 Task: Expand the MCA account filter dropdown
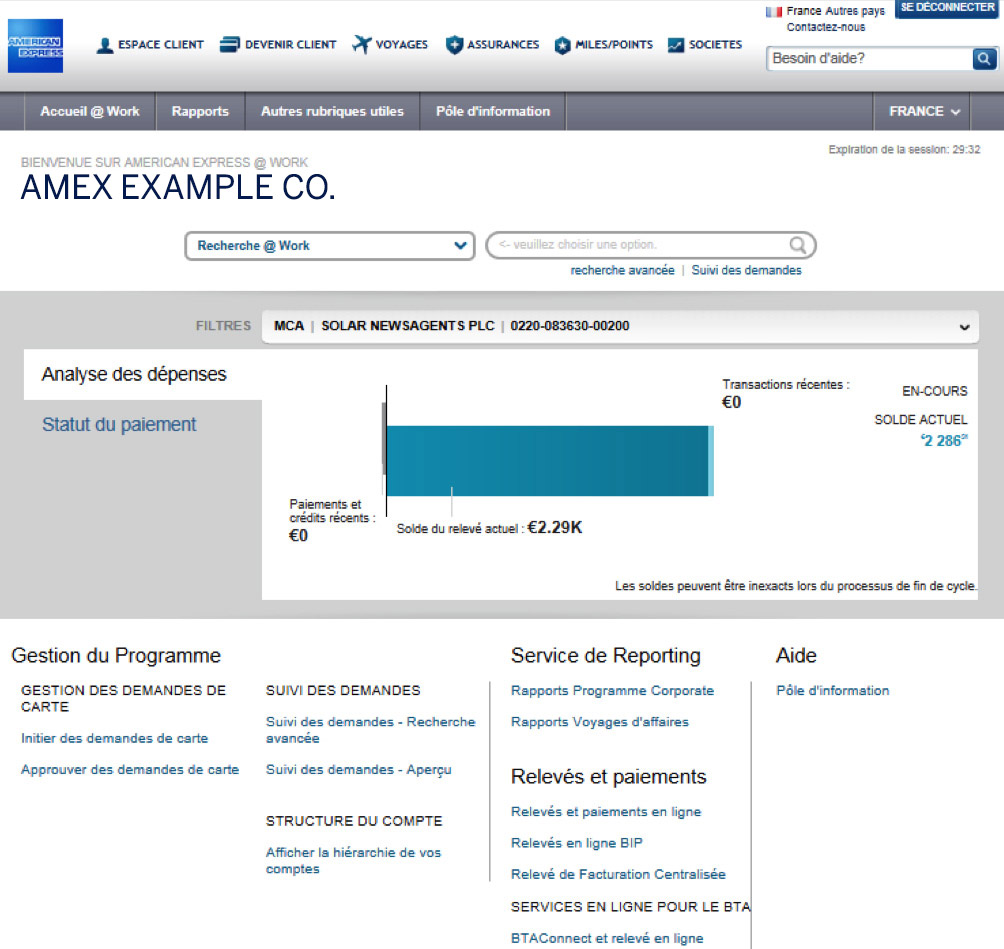[620, 327]
